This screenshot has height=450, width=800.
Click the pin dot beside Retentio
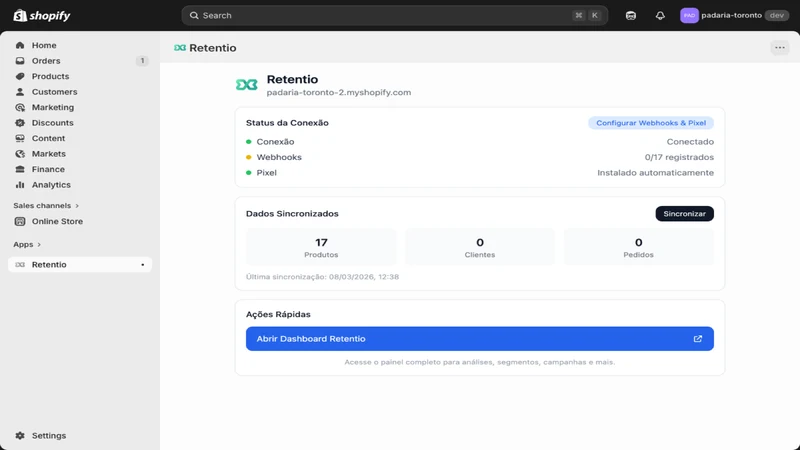click(x=142, y=265)
